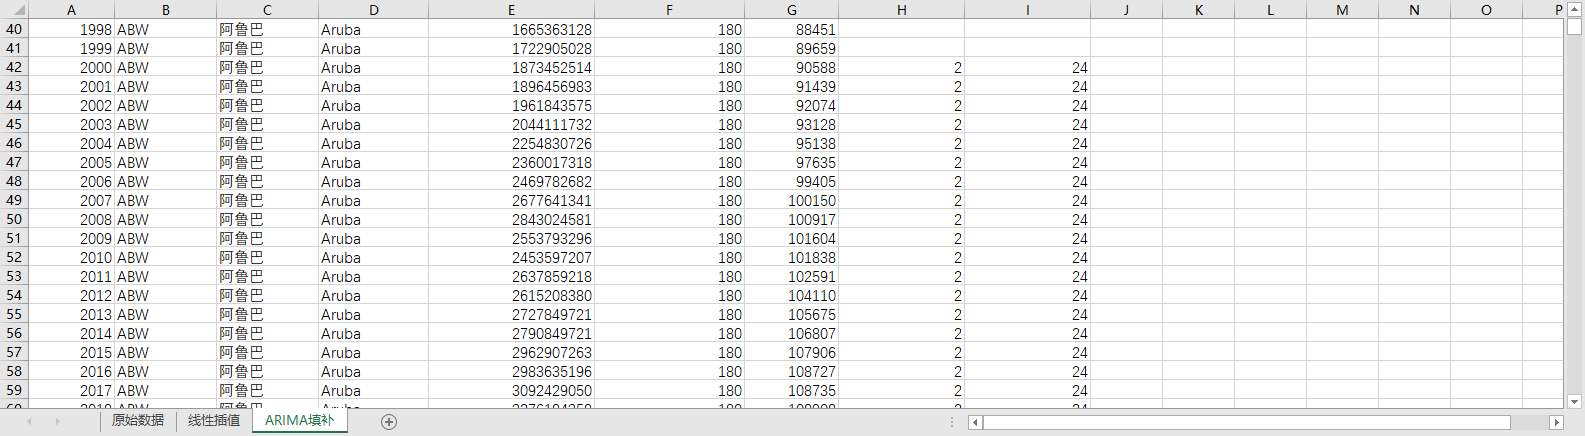Screen dimensions: 1585x436
Task: Select column O header
Action: coord(1486,9)
